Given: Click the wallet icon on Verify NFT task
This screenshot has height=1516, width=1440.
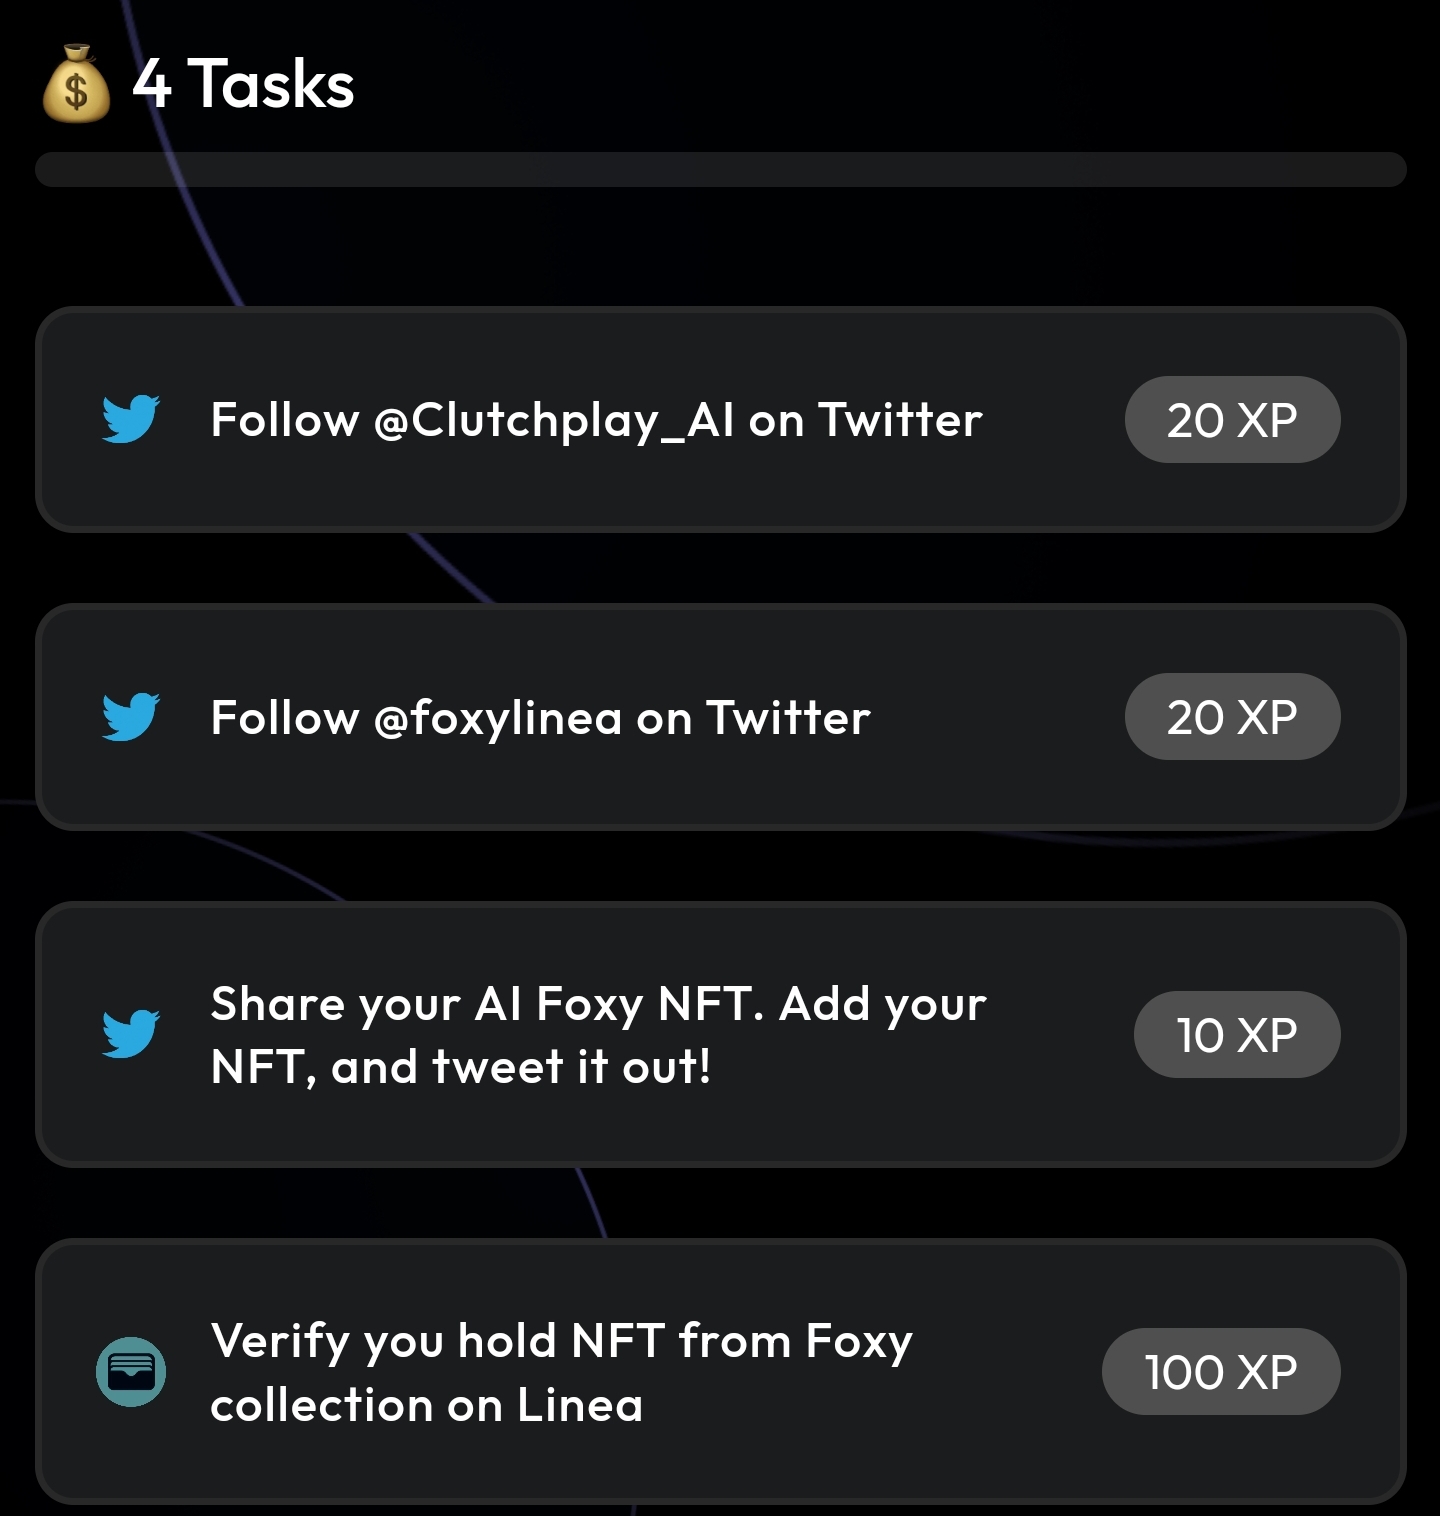Looking at the screenshot, I should (x=131, y=1371).
